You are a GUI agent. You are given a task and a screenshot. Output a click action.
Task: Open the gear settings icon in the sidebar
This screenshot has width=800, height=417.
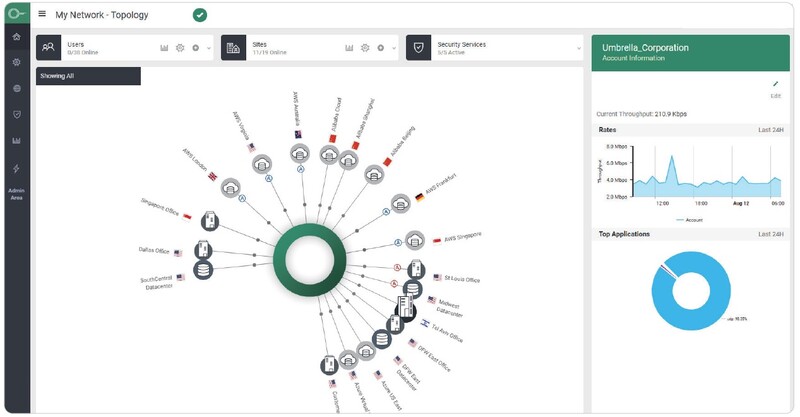click(x=16, y=63)
